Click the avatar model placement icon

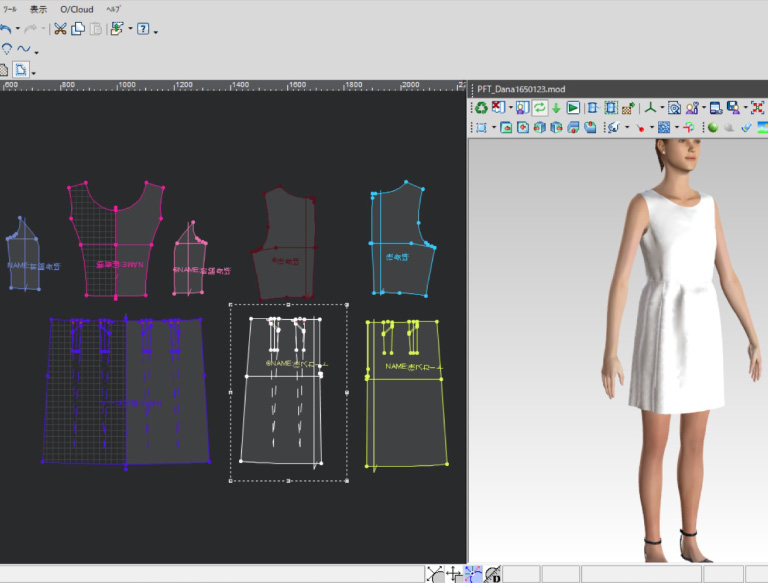[523, 107]
